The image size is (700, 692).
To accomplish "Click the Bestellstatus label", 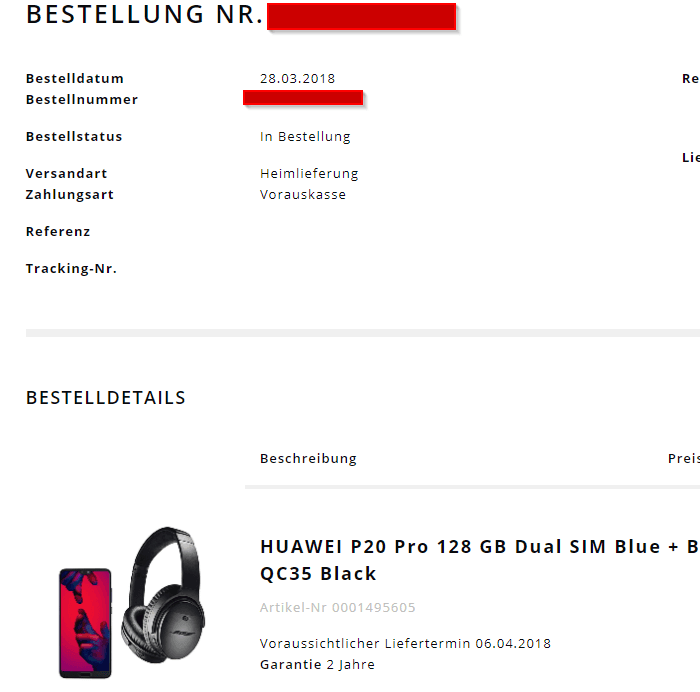I will [74, 136].
